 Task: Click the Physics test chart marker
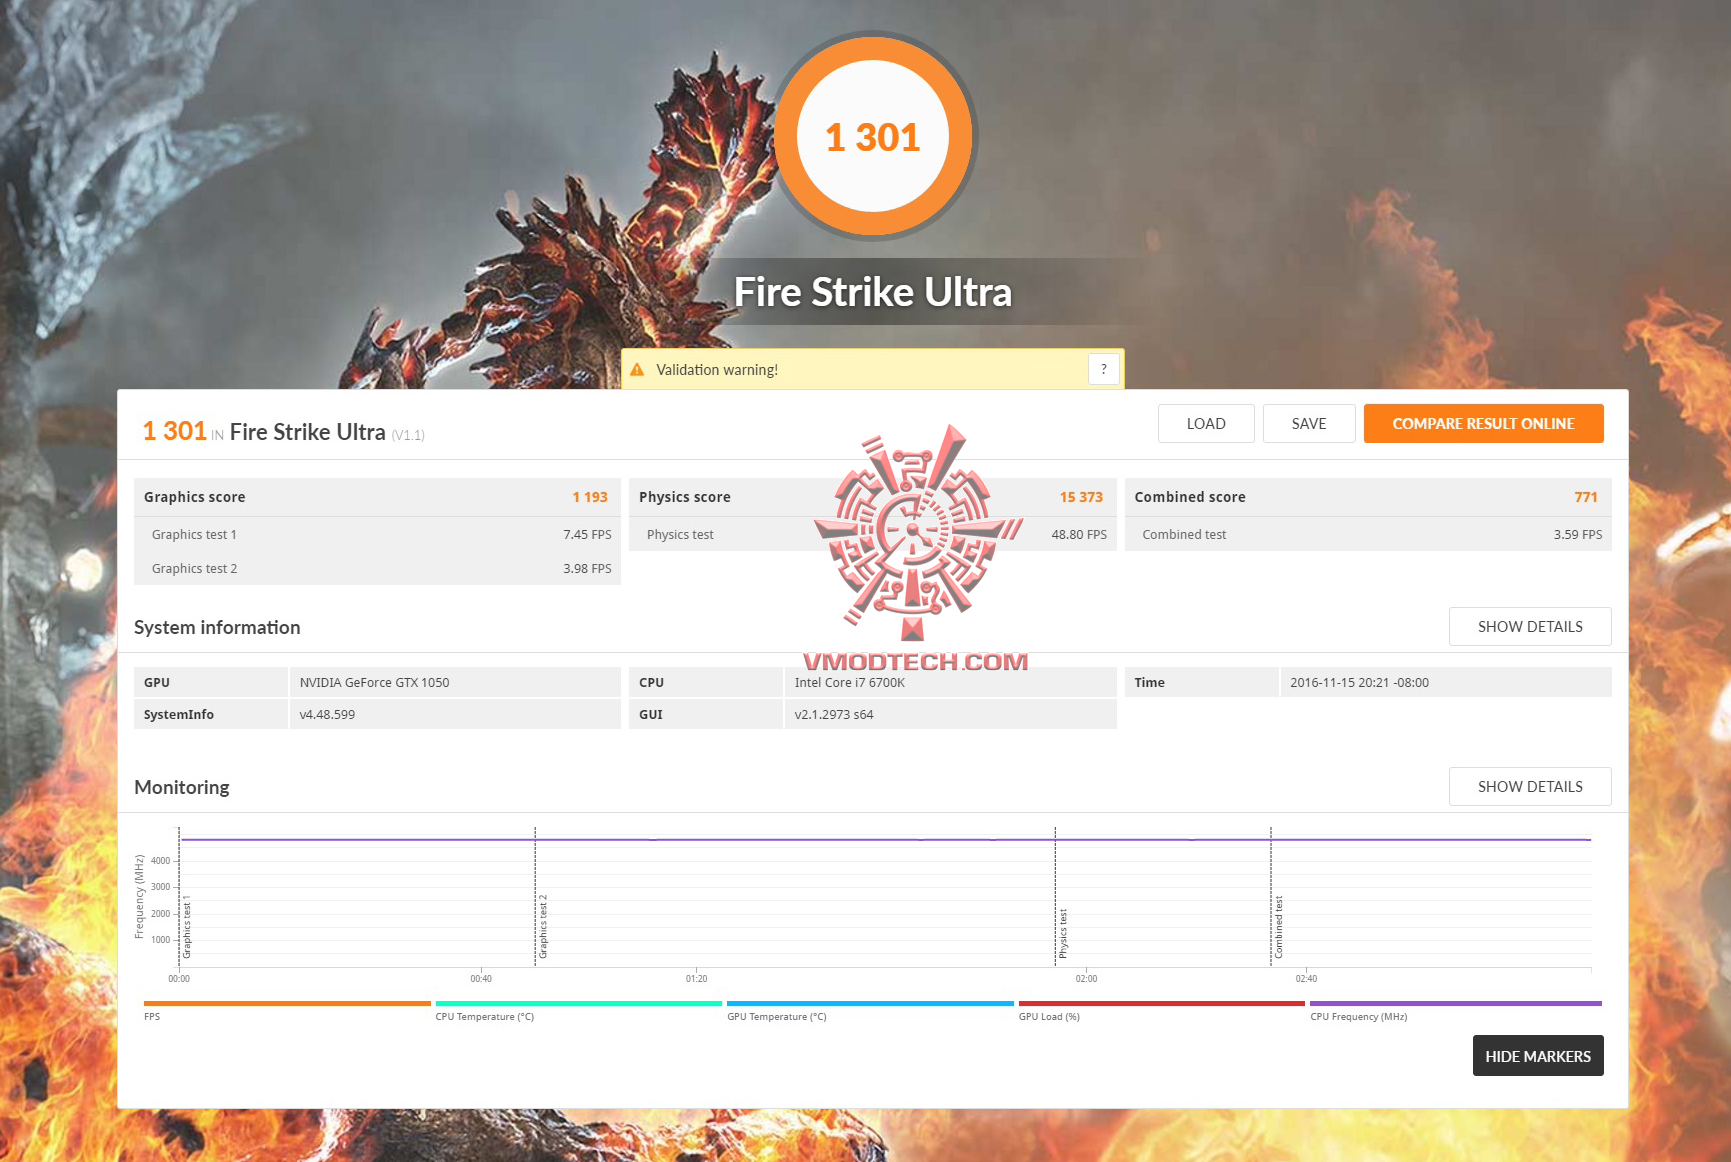point(1063,933)
